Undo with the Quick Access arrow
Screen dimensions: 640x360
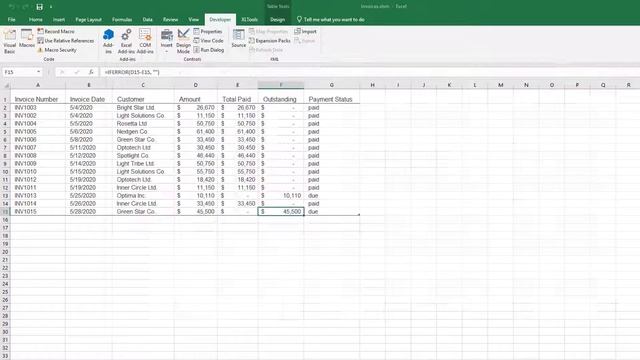point(12,7)
